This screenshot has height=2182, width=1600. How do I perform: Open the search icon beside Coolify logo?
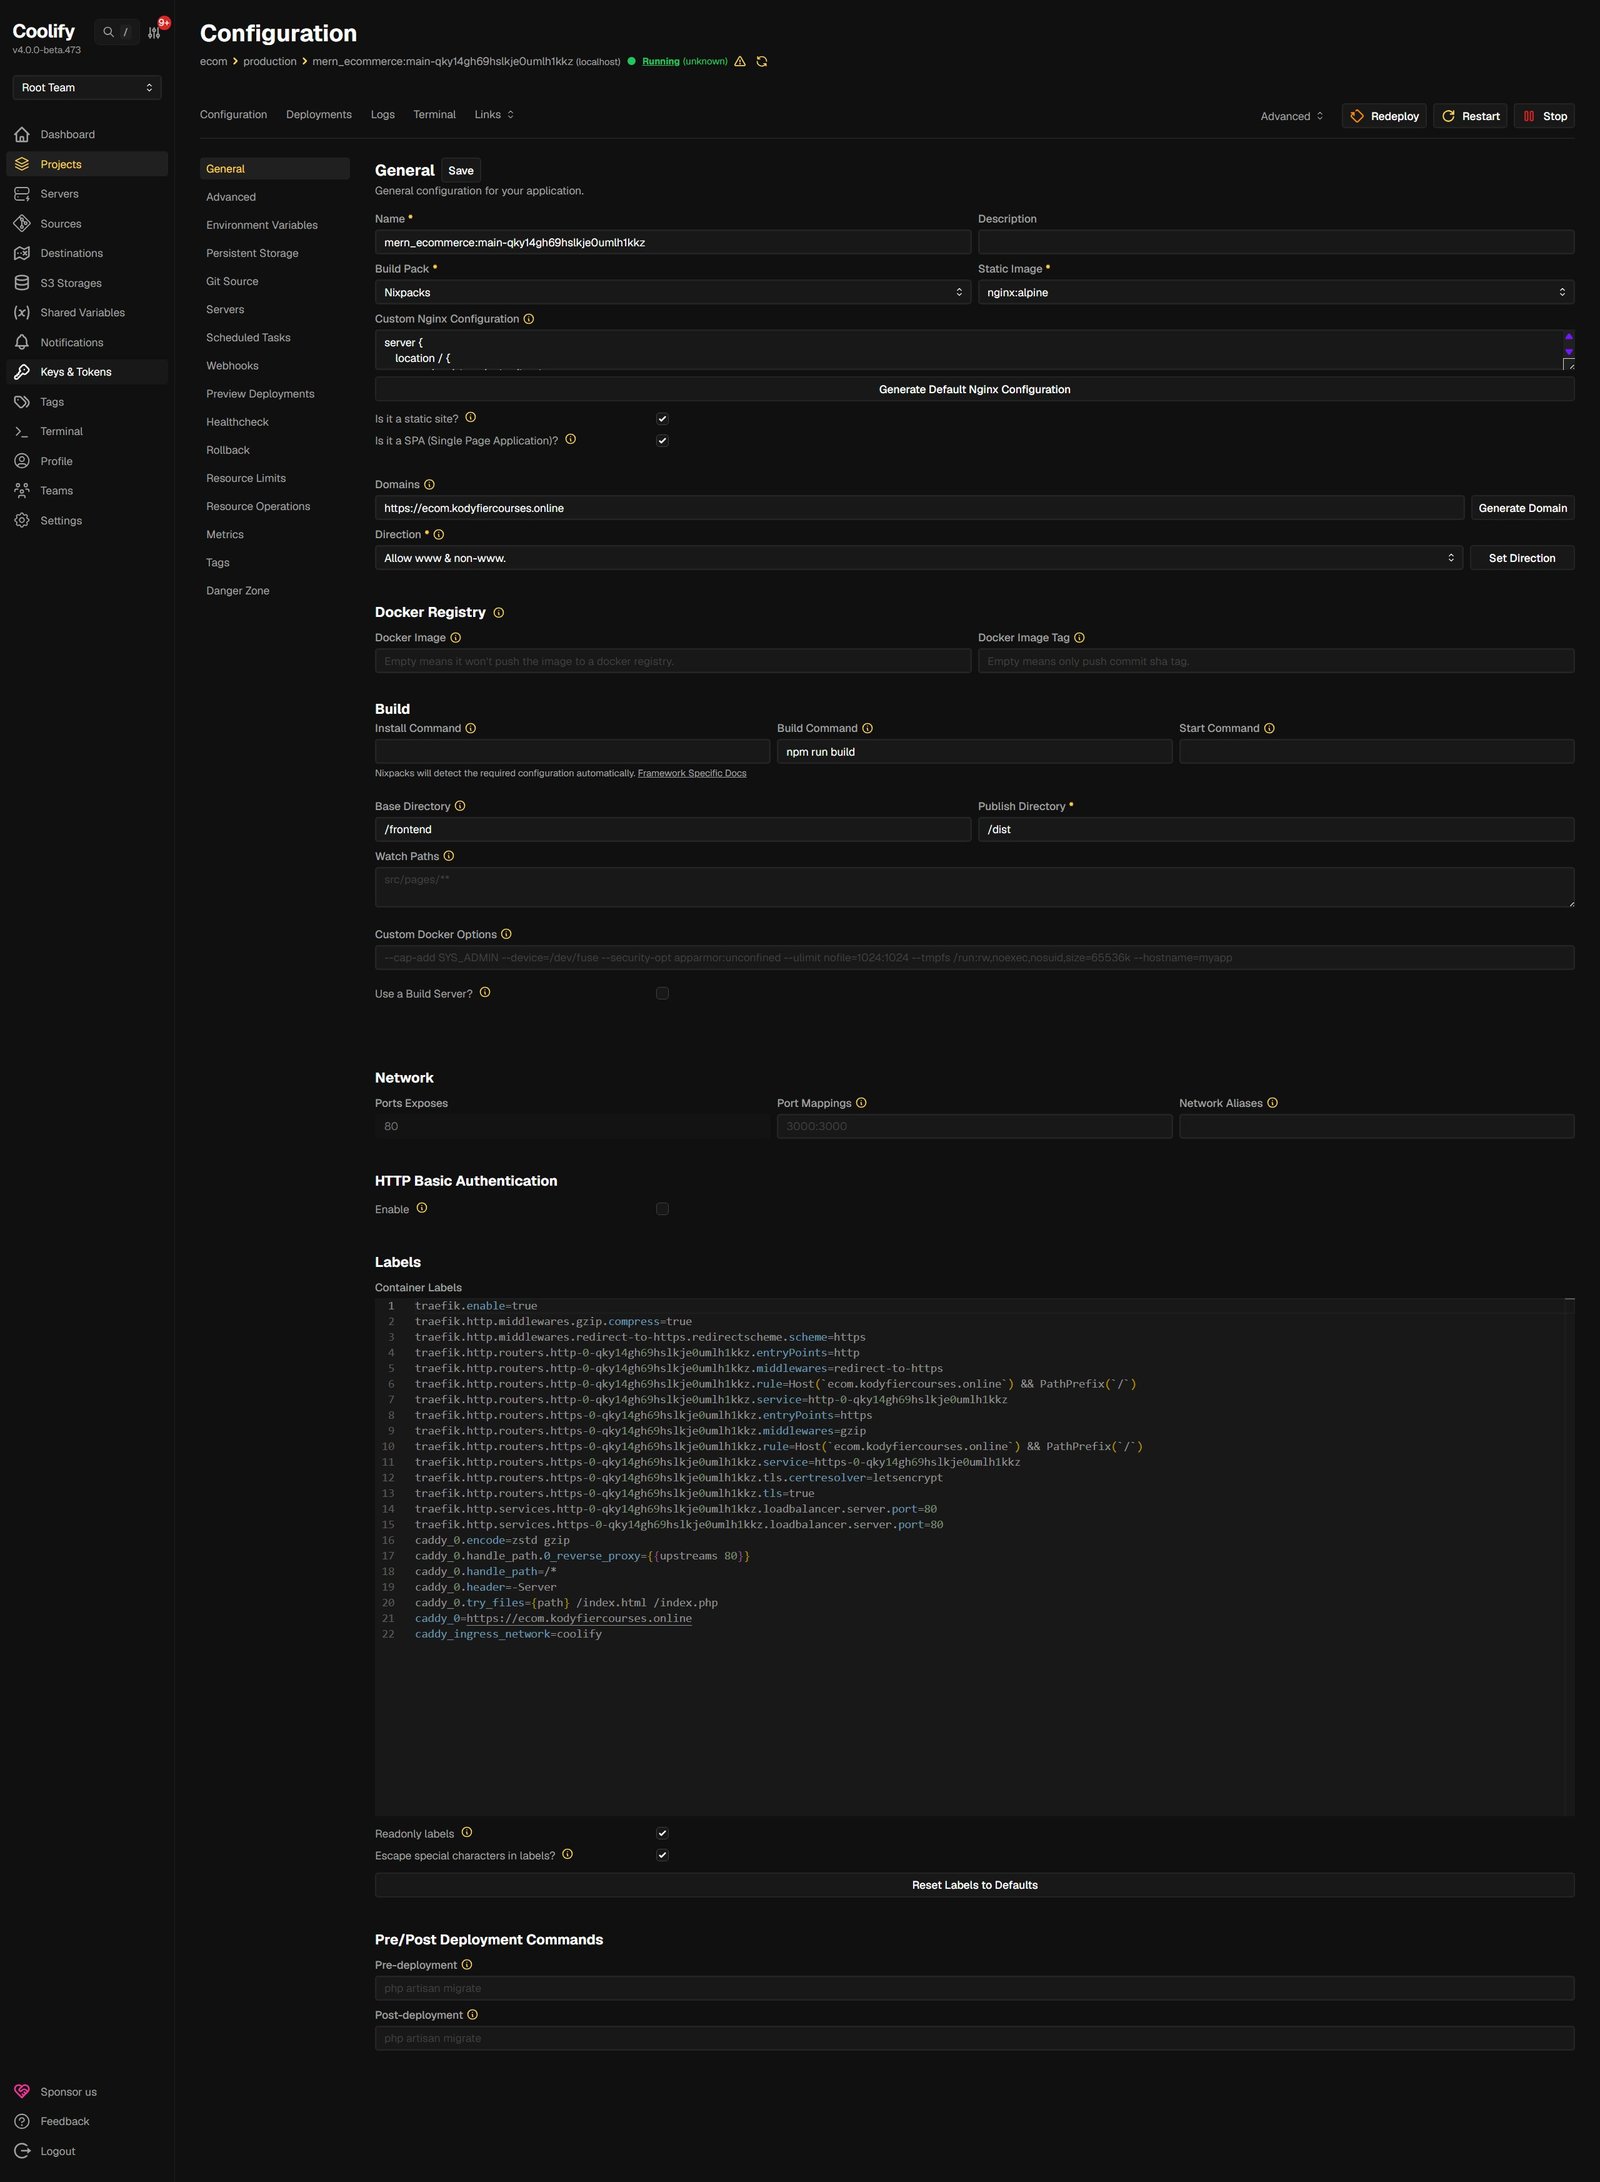point(108,32)
